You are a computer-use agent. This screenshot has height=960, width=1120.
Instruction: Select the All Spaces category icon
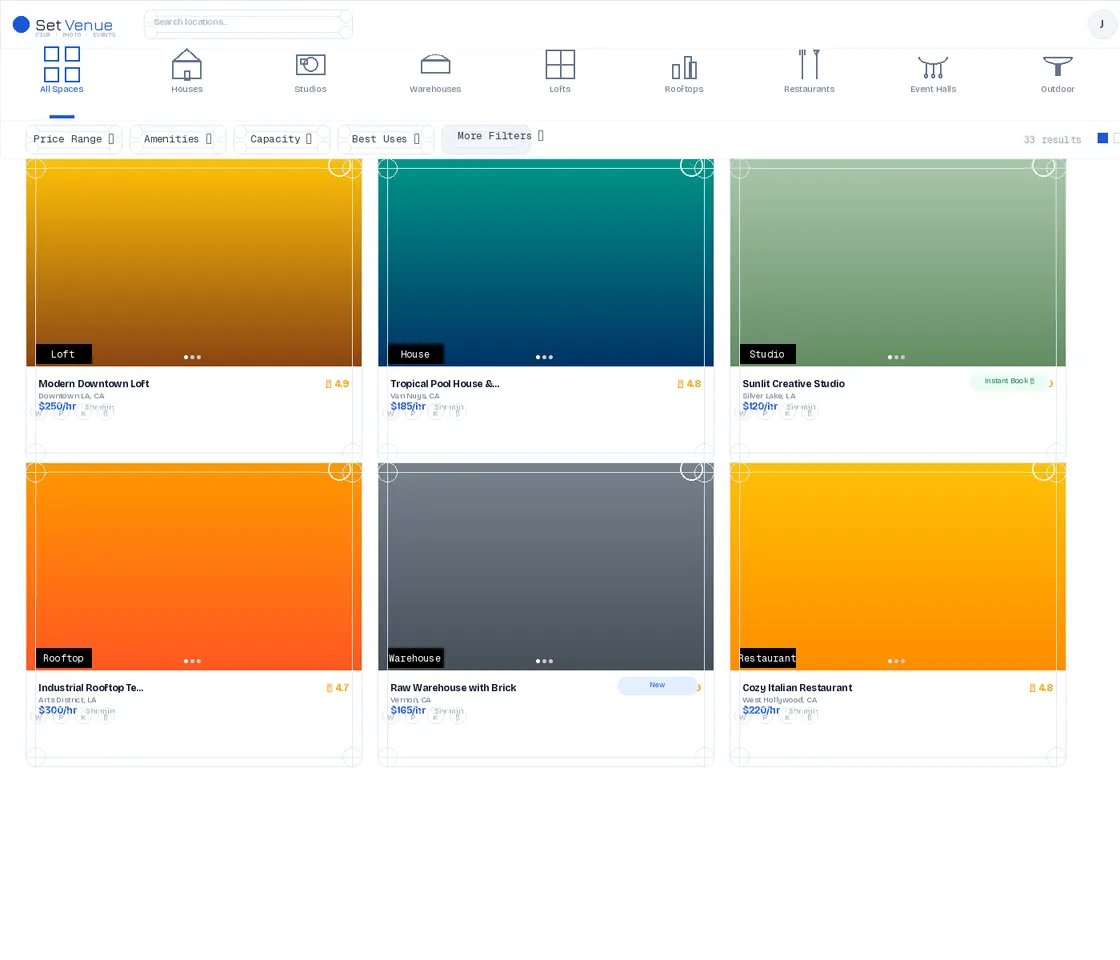pos(62,64)
